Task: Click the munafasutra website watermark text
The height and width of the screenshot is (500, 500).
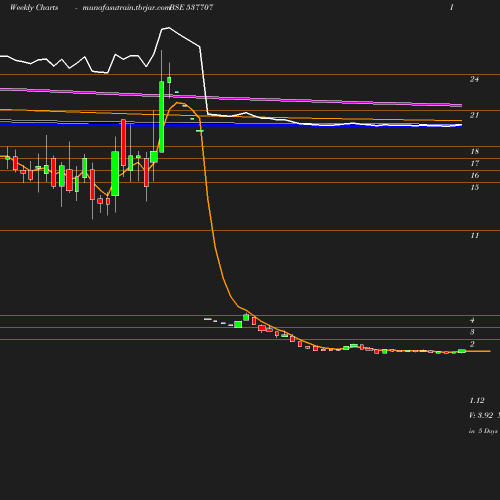Action: [126, 8]
